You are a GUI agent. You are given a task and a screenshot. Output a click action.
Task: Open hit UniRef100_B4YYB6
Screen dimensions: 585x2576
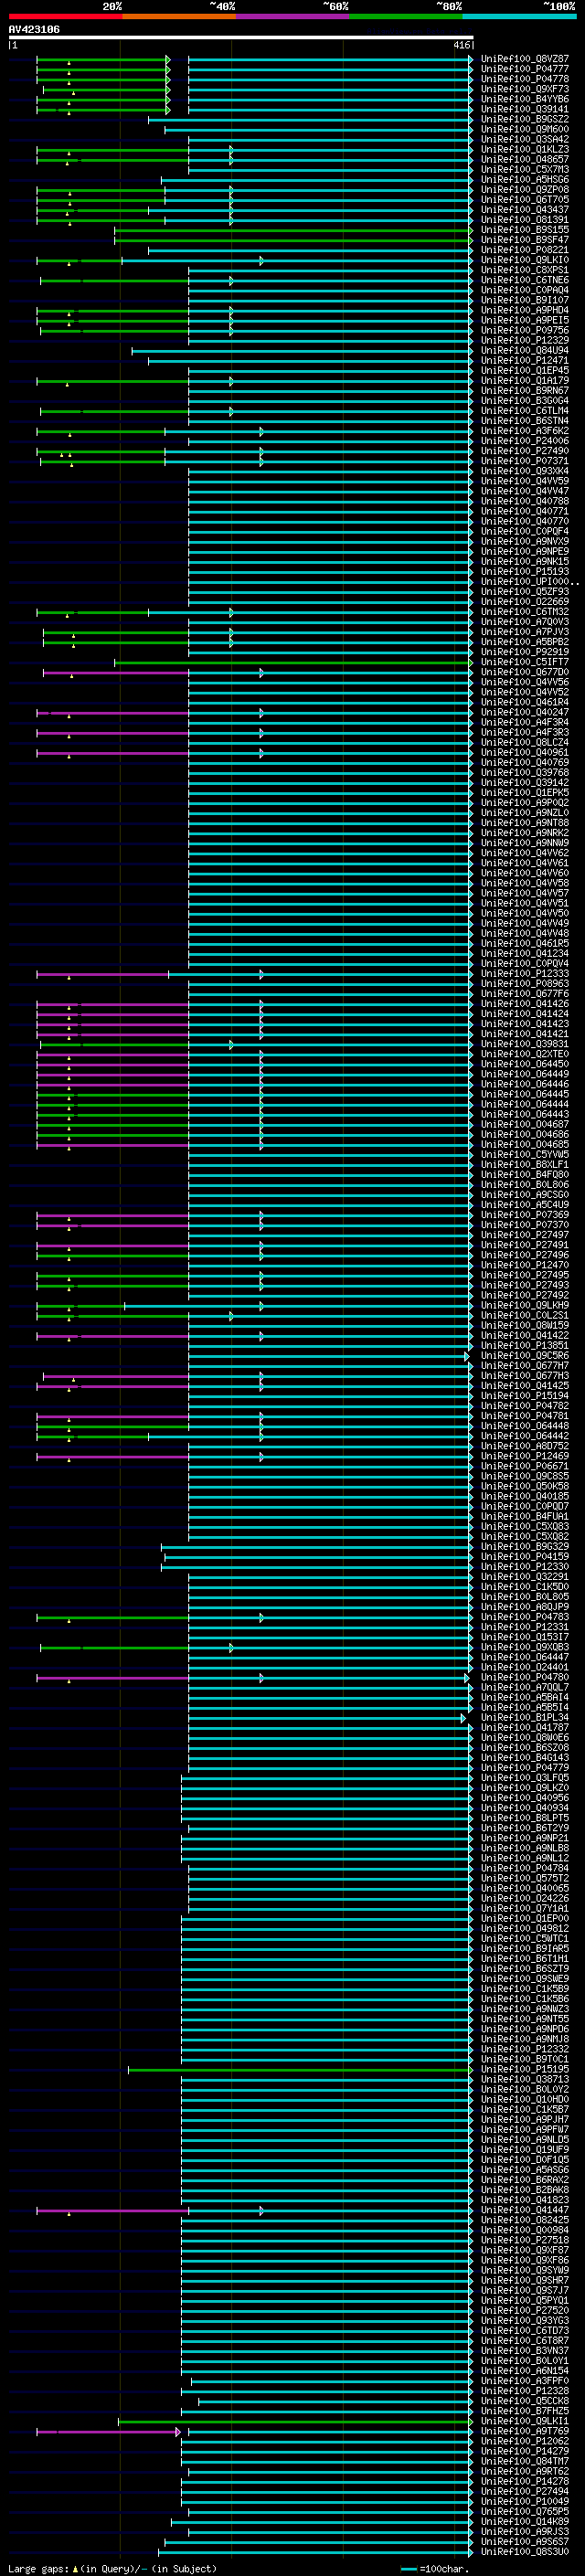coord(524,99)
